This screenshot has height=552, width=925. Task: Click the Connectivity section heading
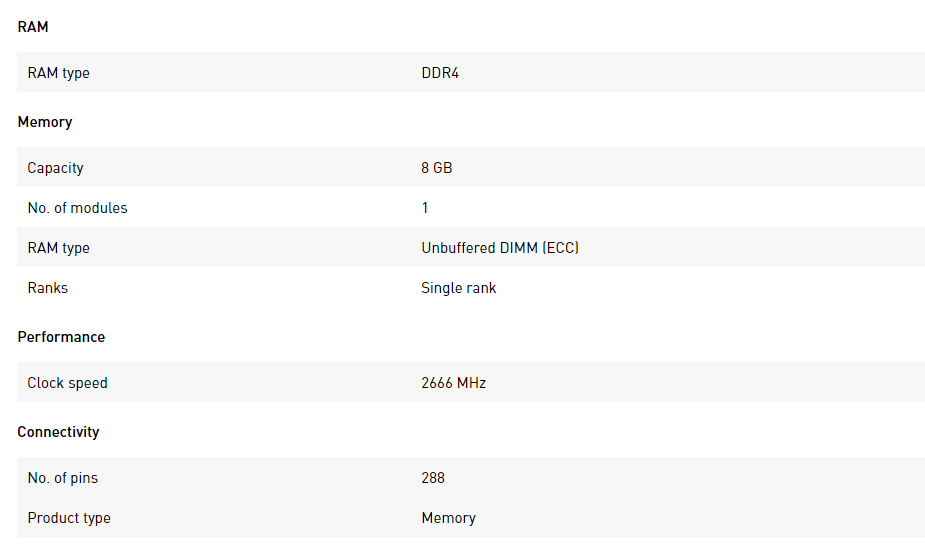58,432
